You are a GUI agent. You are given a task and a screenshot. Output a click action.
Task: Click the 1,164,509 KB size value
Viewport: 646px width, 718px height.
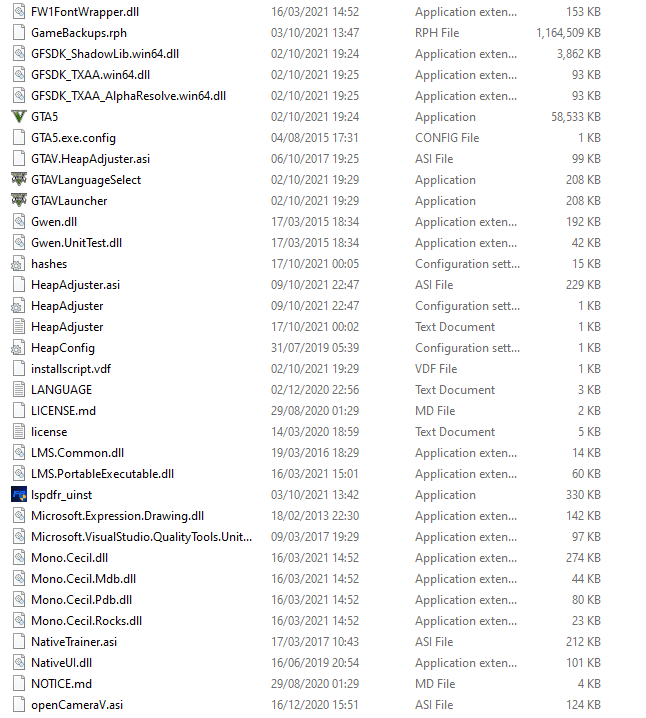[x=568, y=33]
